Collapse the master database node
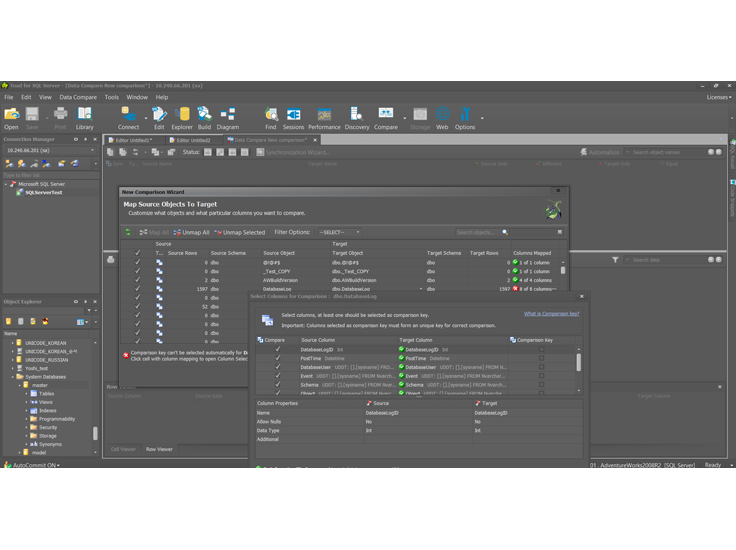The image size is (736, 550). click(19, 385)
